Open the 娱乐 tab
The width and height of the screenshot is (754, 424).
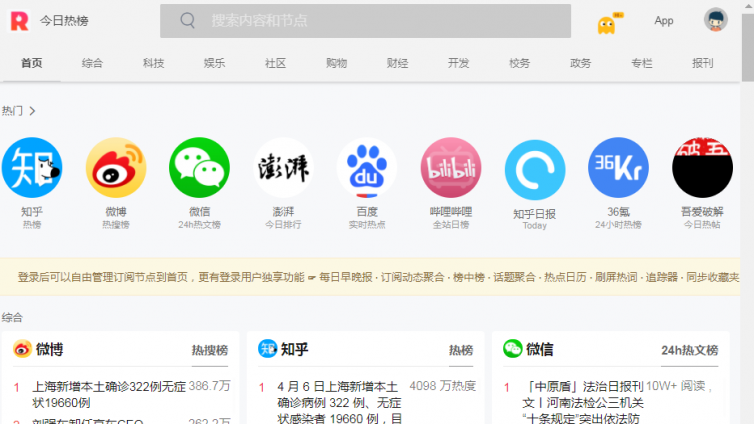pos(214,63)
